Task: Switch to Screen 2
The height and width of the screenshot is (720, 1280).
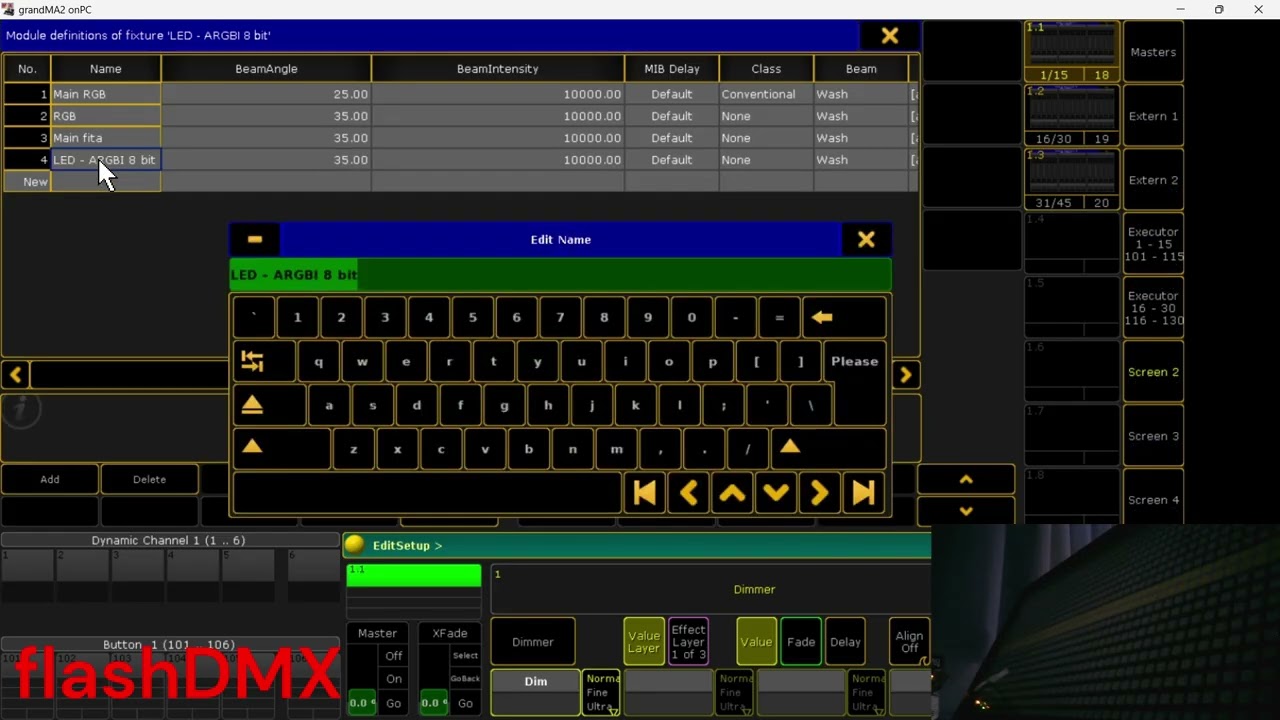Action: point(1153,372)
